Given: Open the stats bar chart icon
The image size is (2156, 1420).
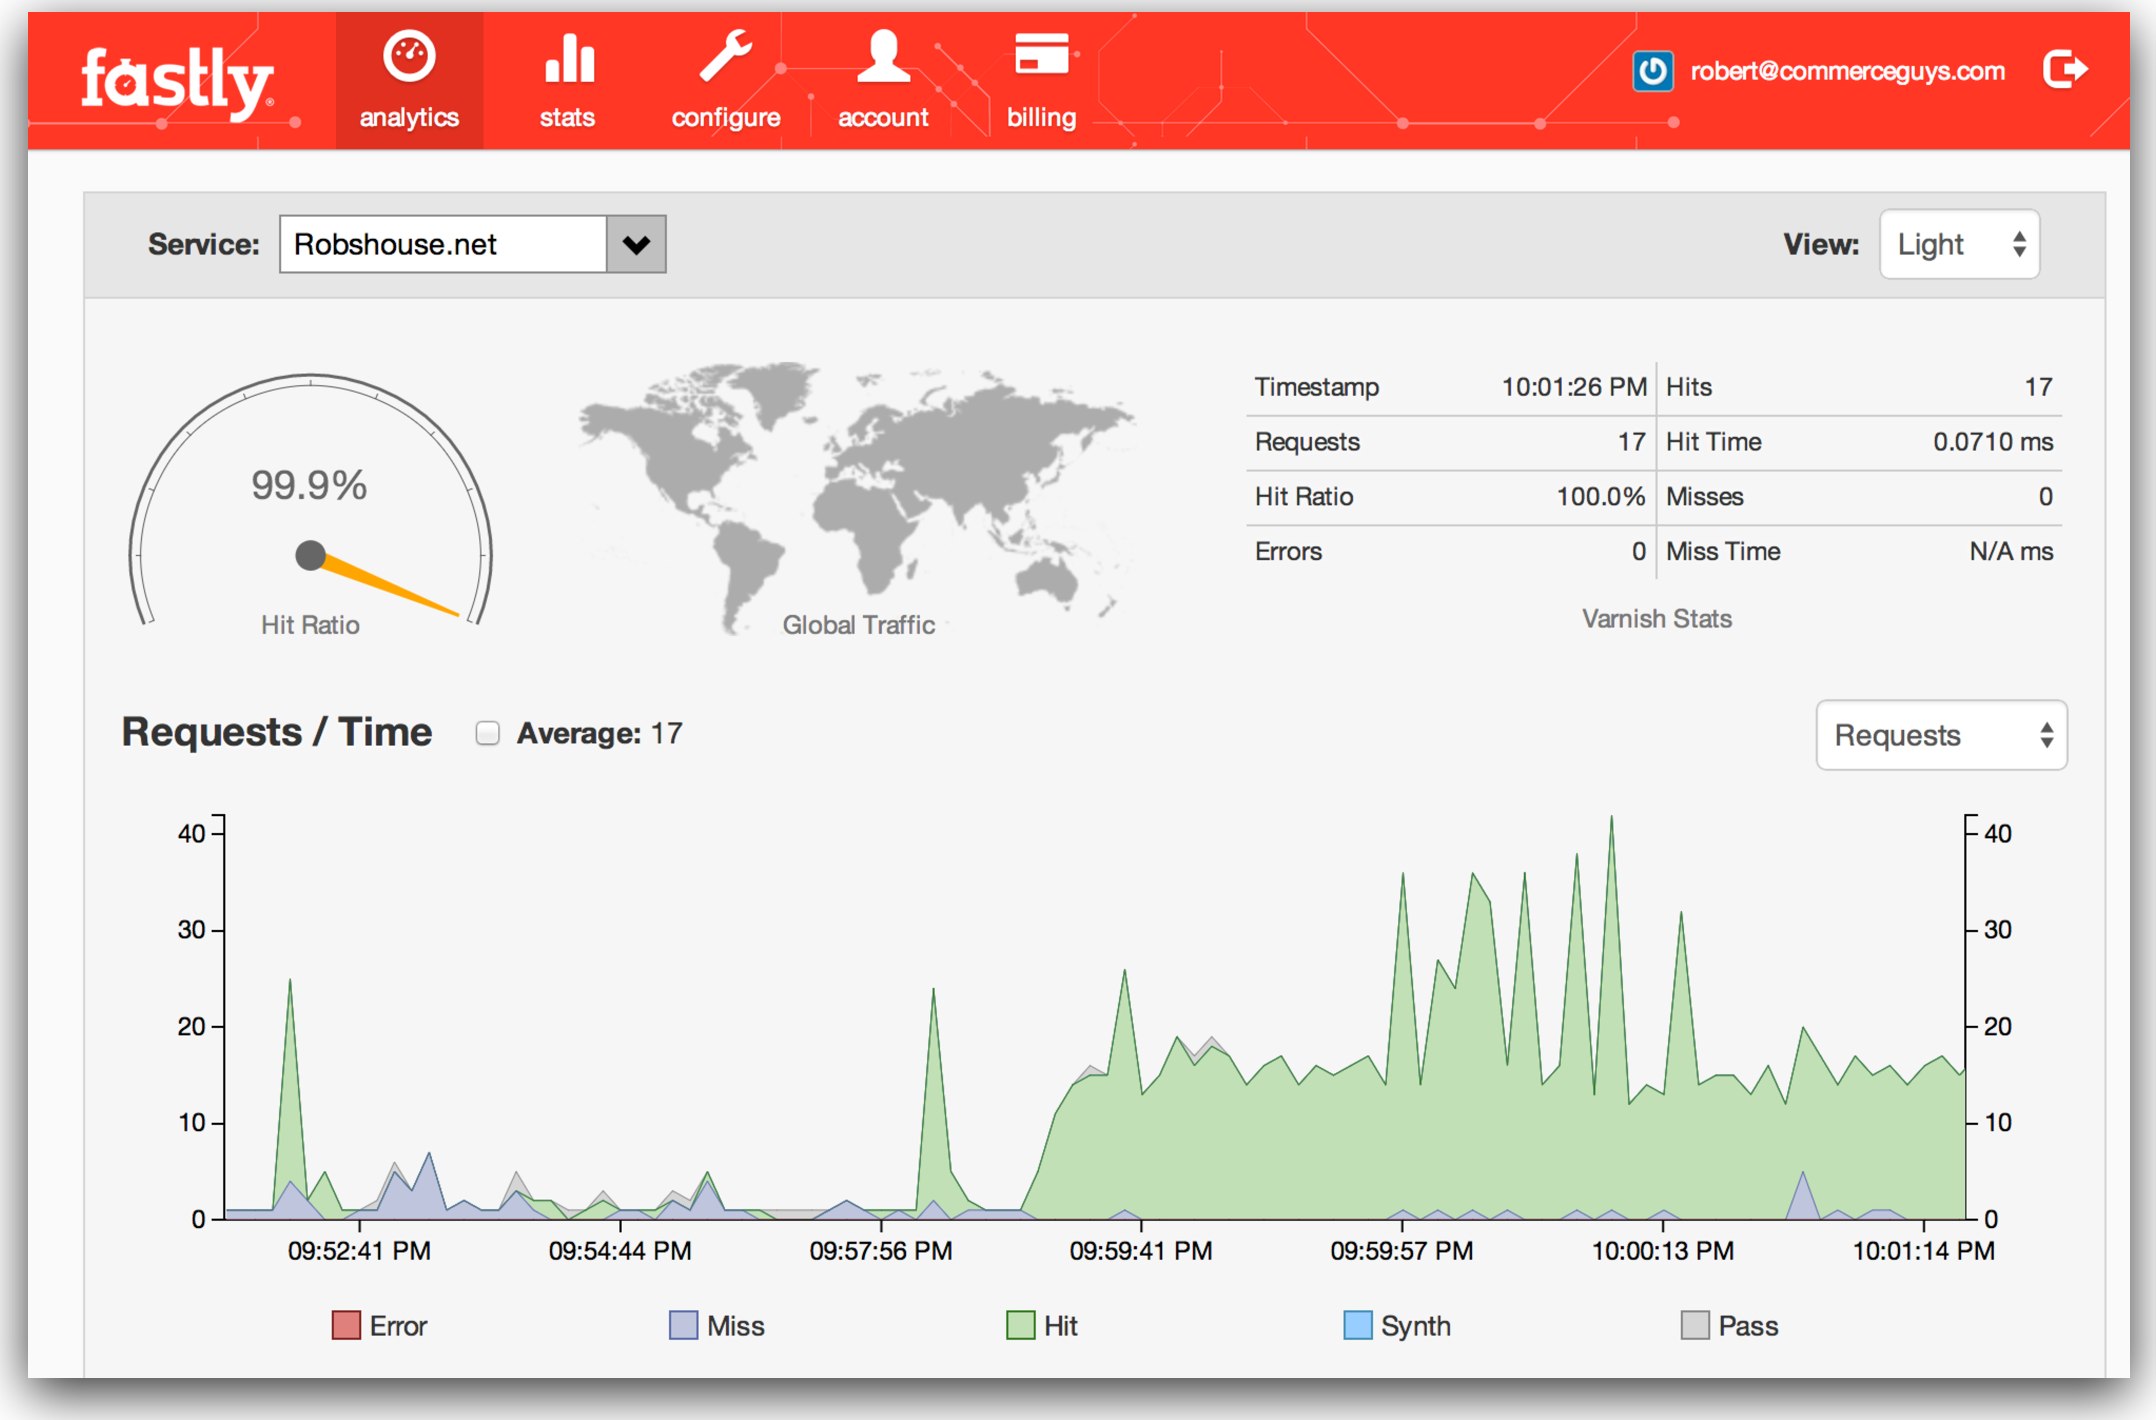Looking at the screenshot, I should [569, 57].
